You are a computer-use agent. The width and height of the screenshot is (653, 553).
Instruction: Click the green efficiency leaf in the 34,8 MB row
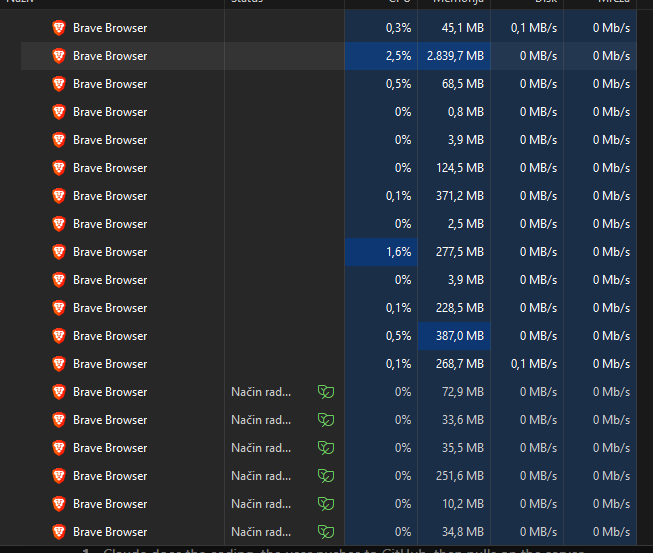tap(326, 531)
